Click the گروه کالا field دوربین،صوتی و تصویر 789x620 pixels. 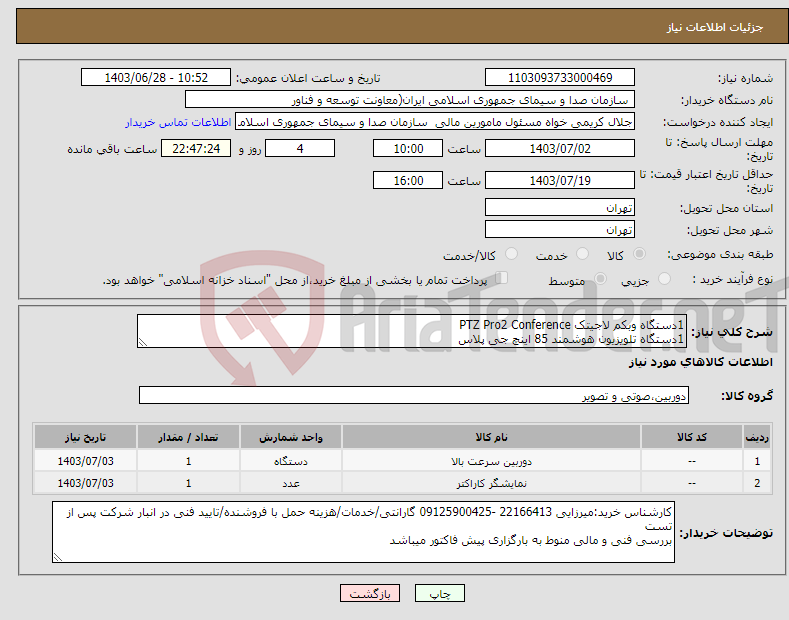[414, 396]
